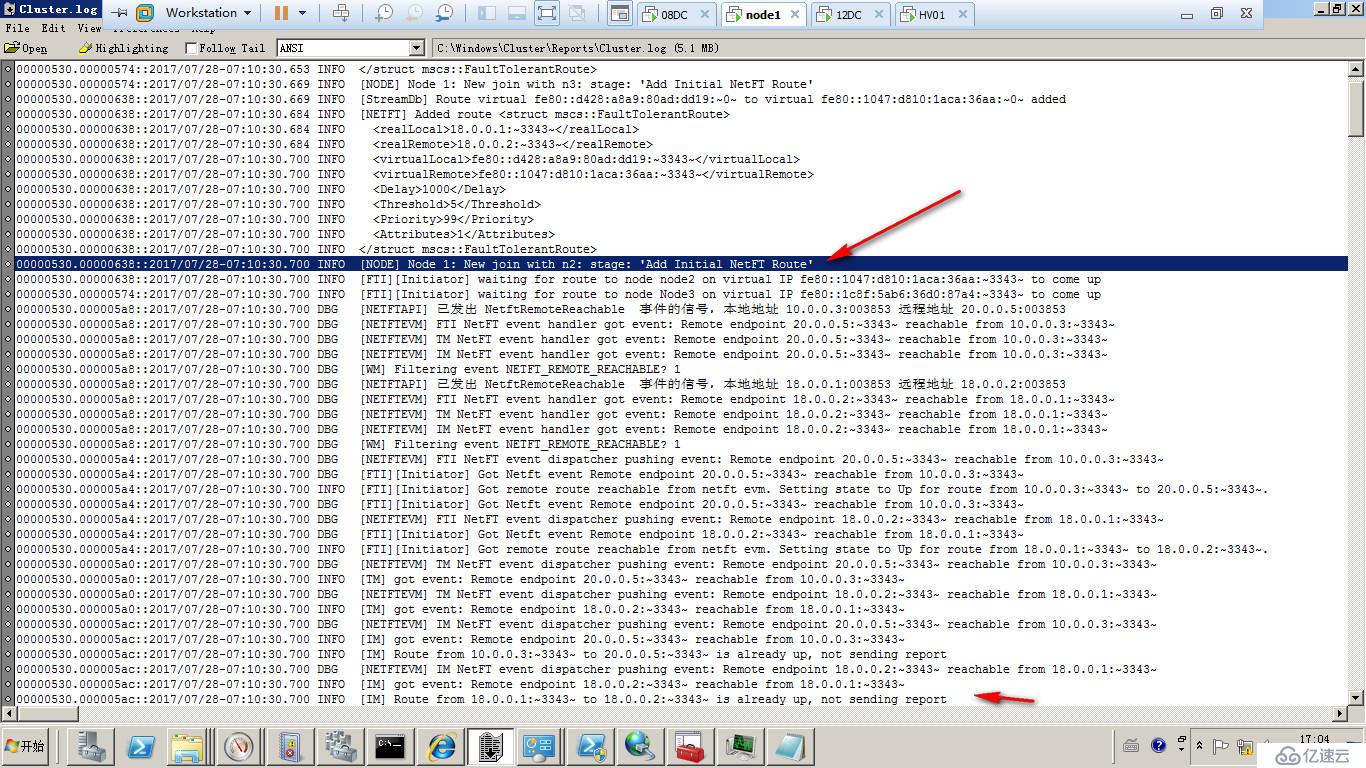Select the 'waiting for route to node Node3' line
The height and width of the screenshot is (768, 1366).
tap(680, 294)
